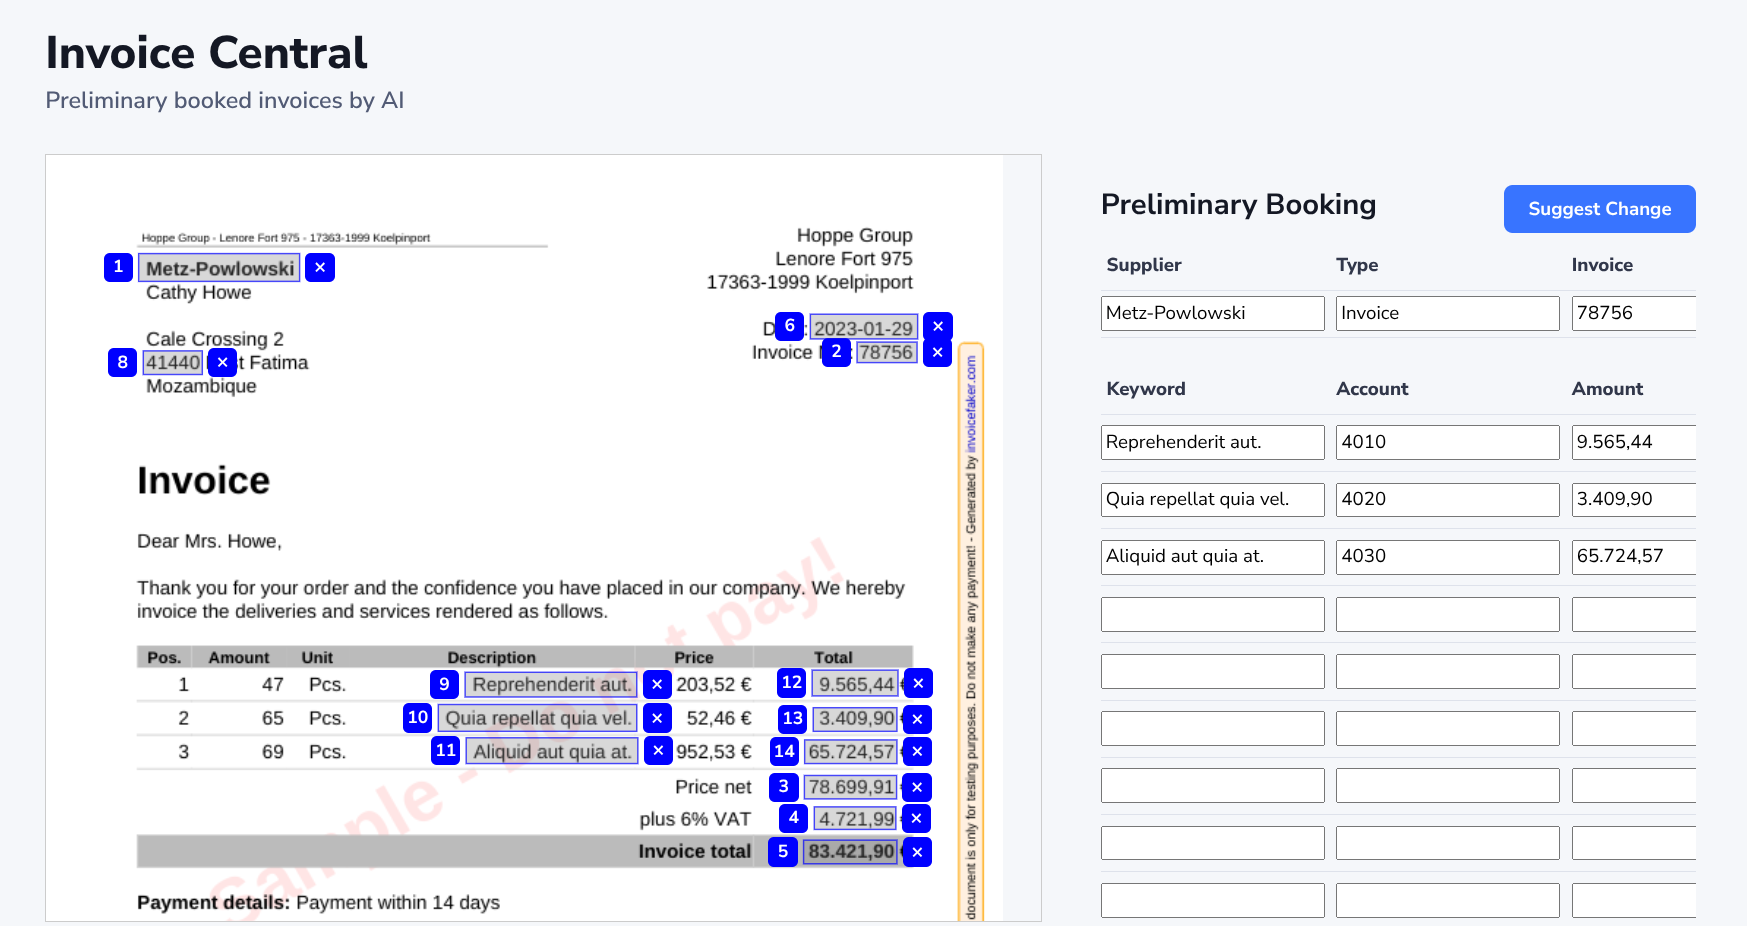1747x926 pixels.
Task: Focus the Supplier input field
Action: [x=1212, y=313]
